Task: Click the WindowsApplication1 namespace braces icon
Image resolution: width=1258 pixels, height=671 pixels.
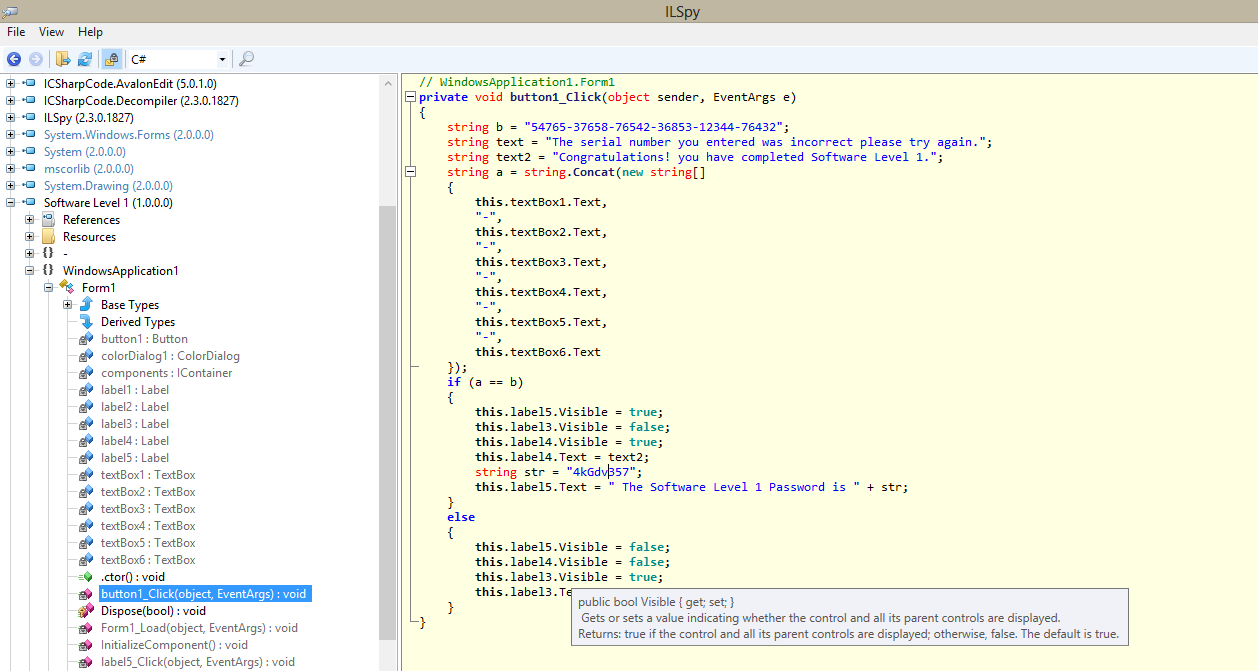Action: [48, 271]
